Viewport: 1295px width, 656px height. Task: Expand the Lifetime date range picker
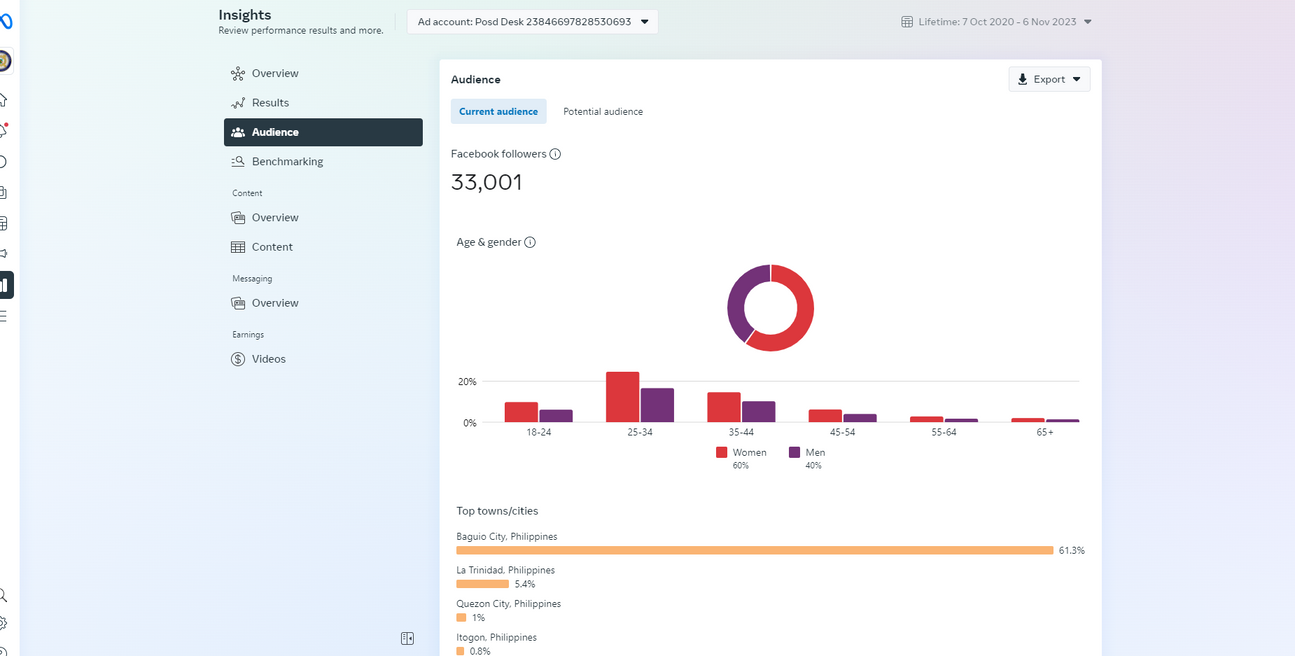pos(996,22)
